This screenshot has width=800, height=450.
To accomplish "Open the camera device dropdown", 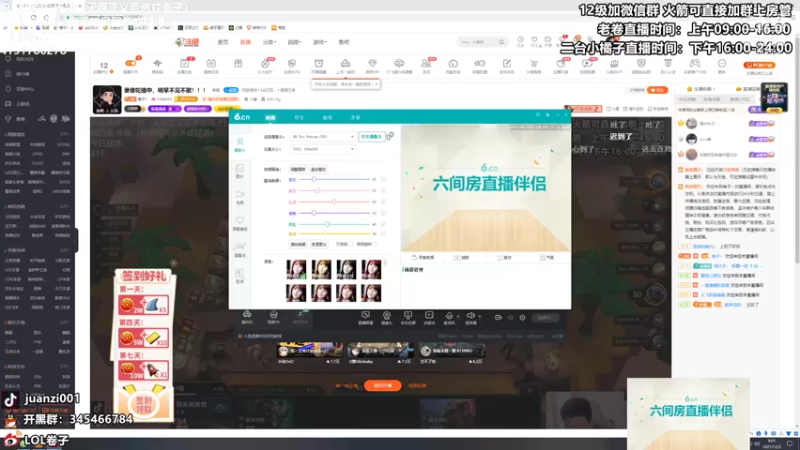I will tap(322, 137).
